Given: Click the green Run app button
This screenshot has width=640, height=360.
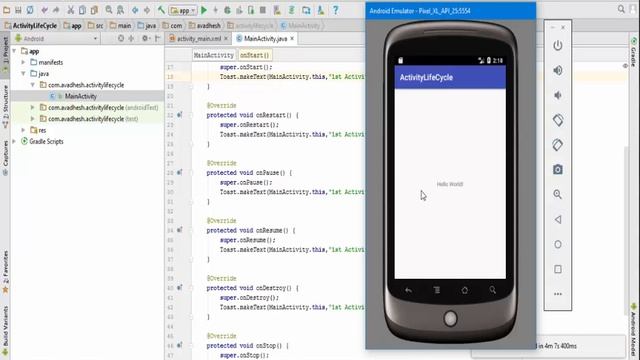Looking at the screenshot, I should (x=204, y=10).
